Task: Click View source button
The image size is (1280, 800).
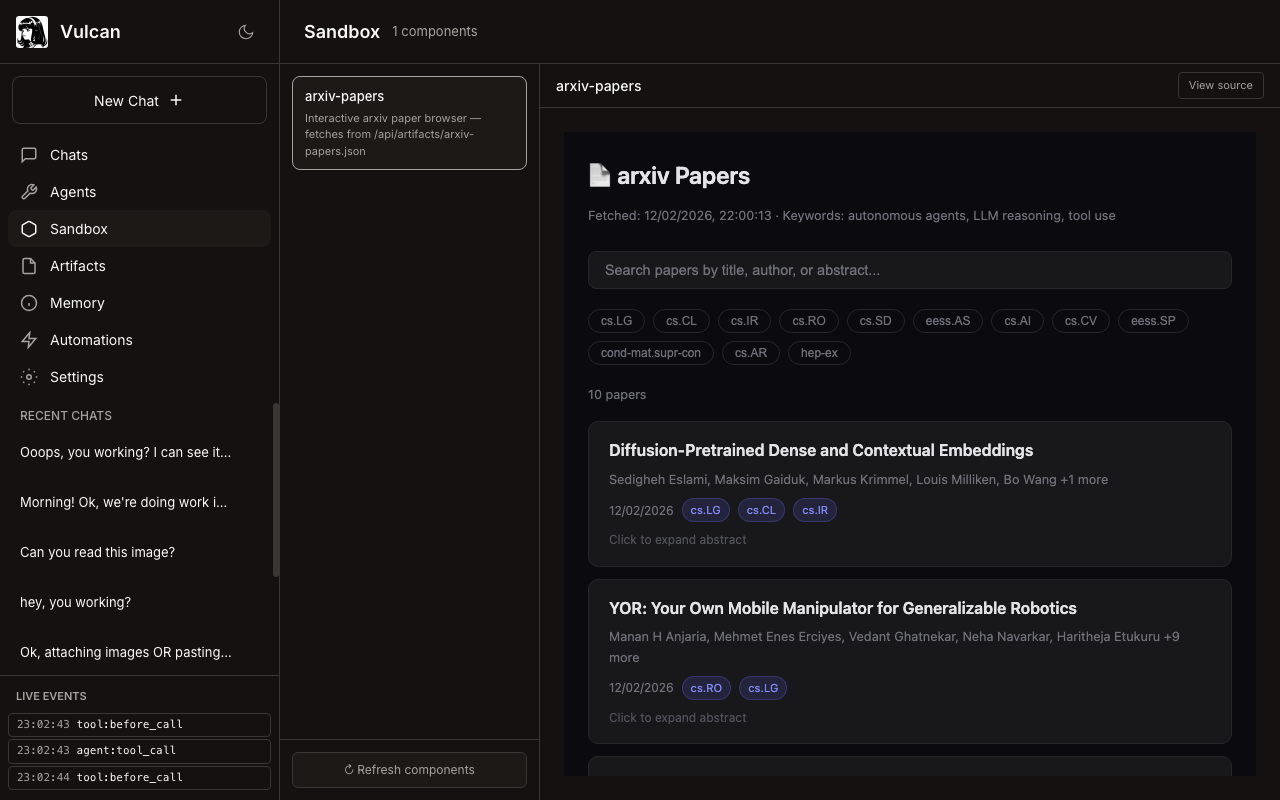Action: pos(1220,86)
